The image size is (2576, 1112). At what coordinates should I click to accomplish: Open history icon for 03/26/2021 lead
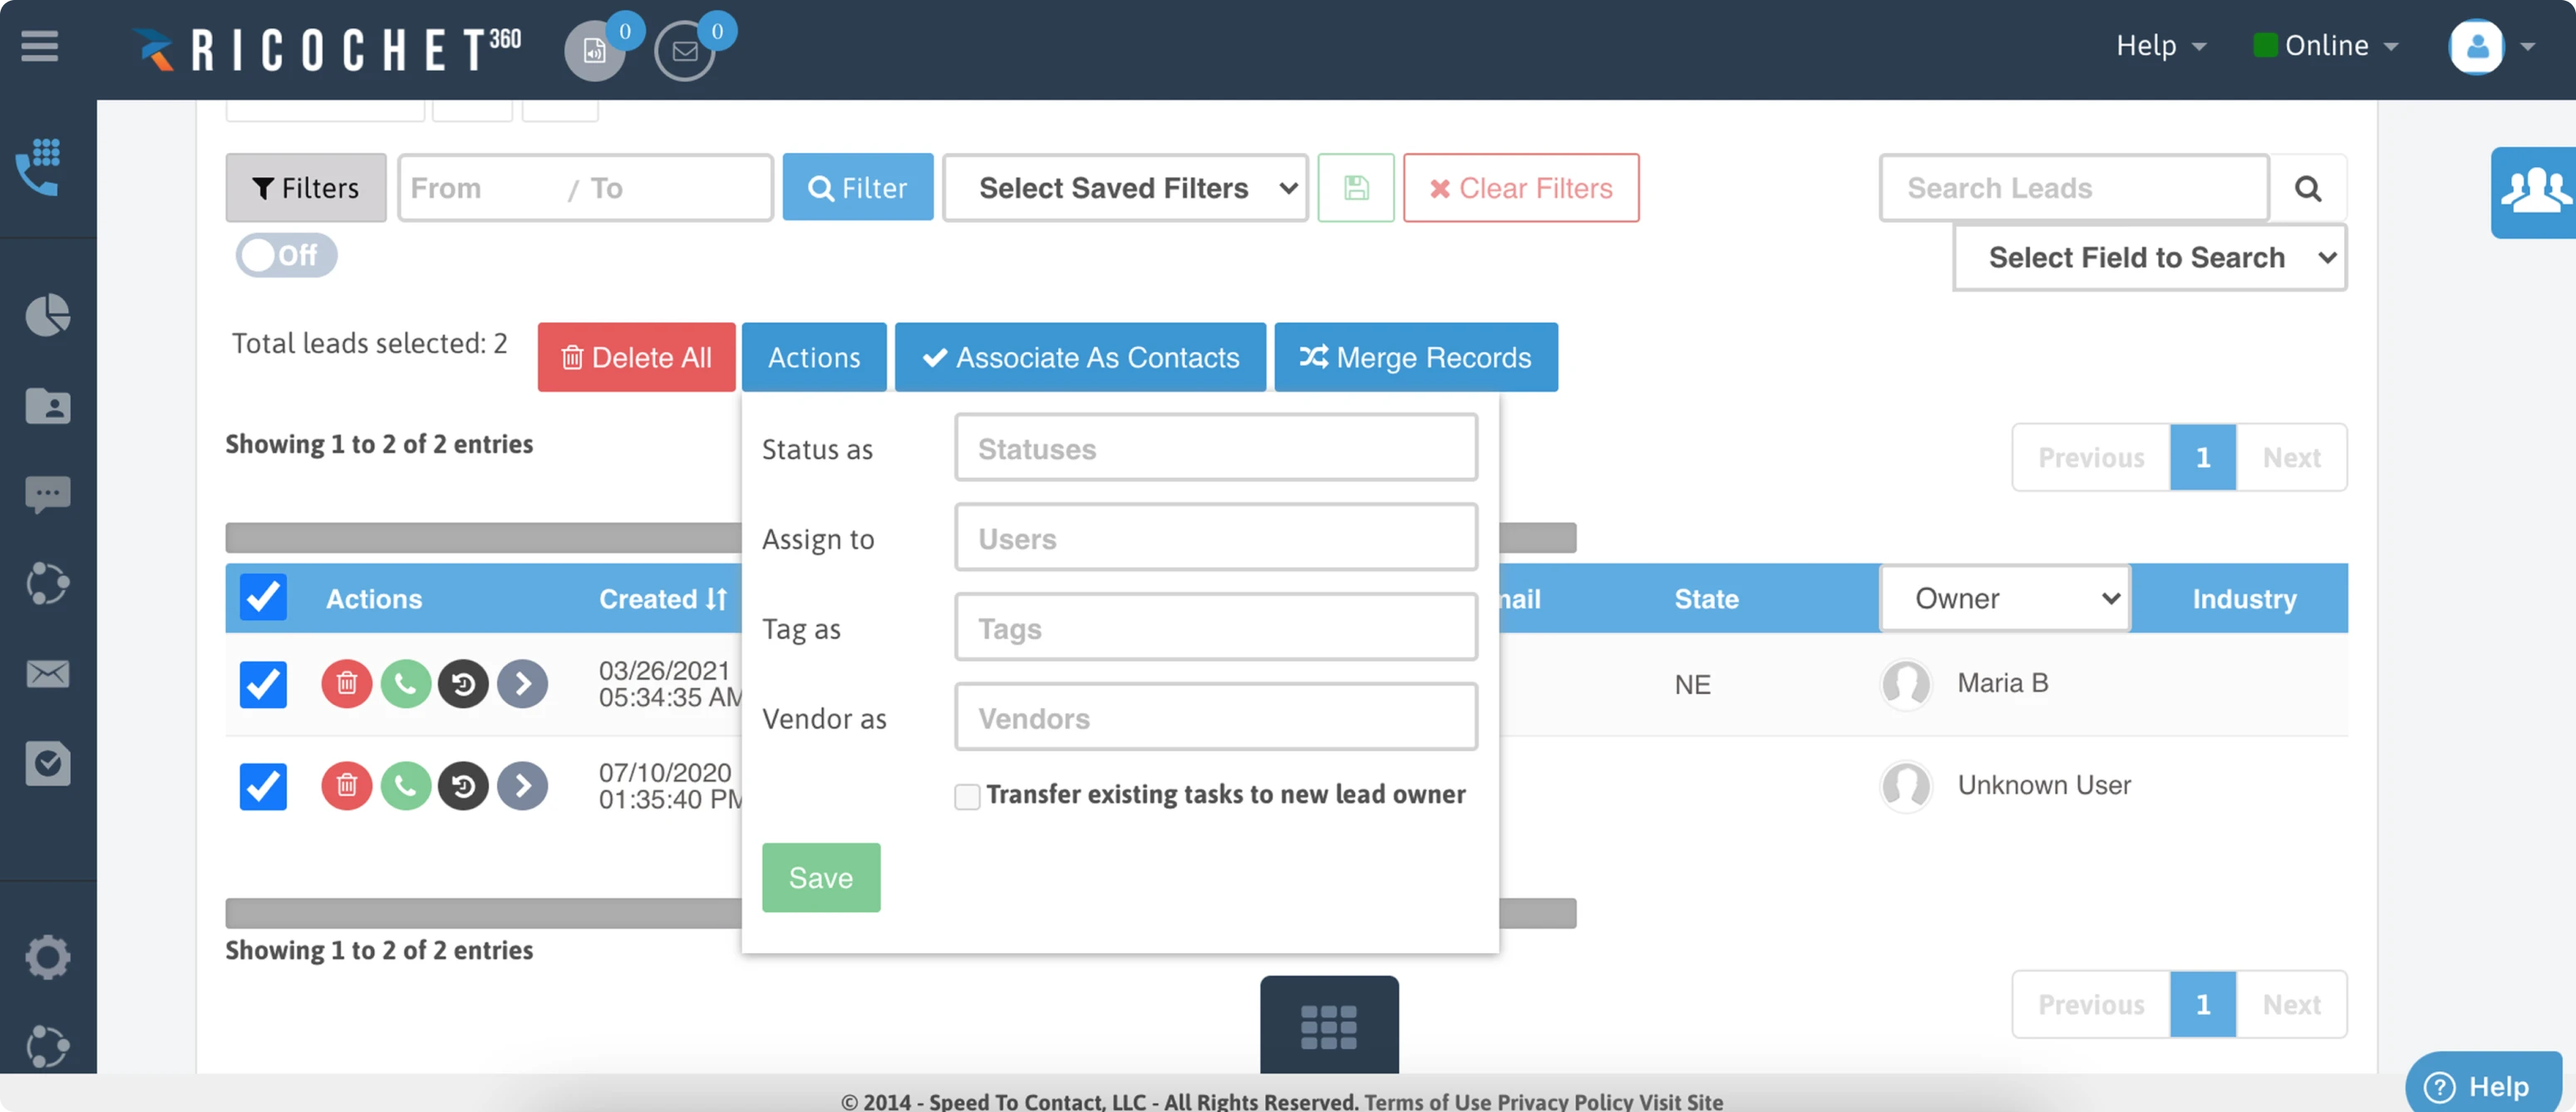[x=463, y=684]
